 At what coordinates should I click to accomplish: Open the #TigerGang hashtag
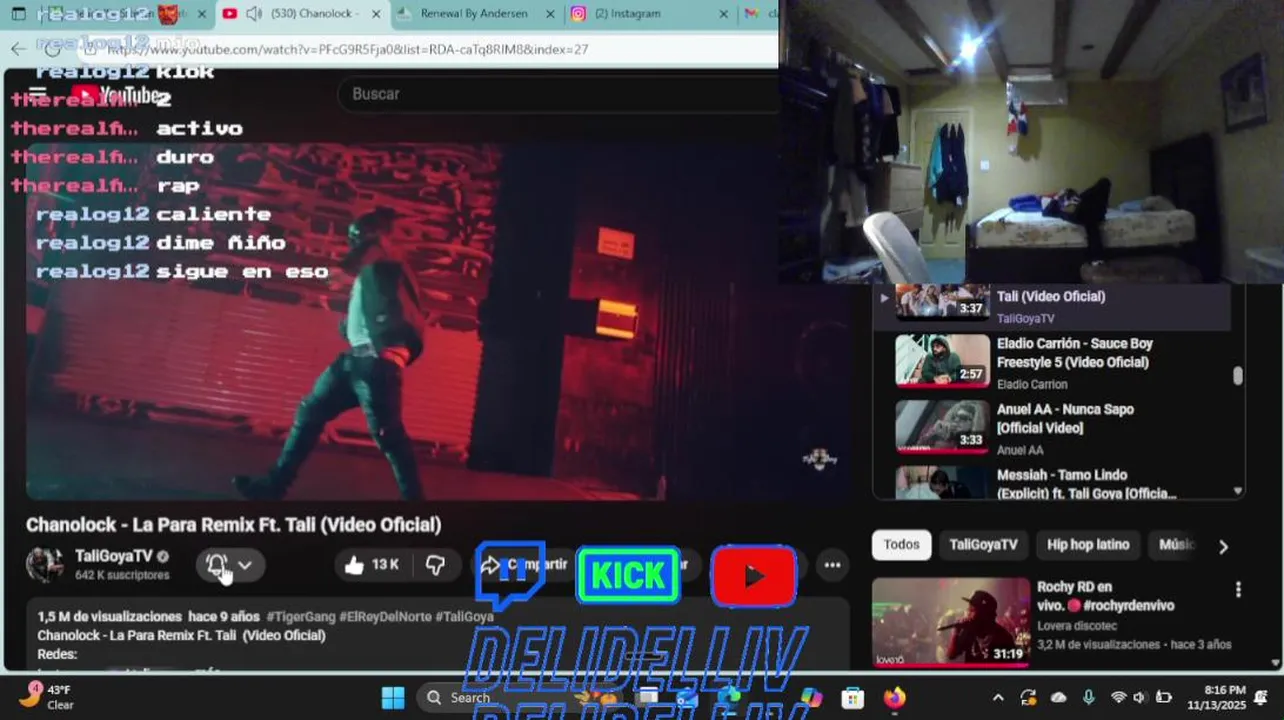click(x=300, y=617)
